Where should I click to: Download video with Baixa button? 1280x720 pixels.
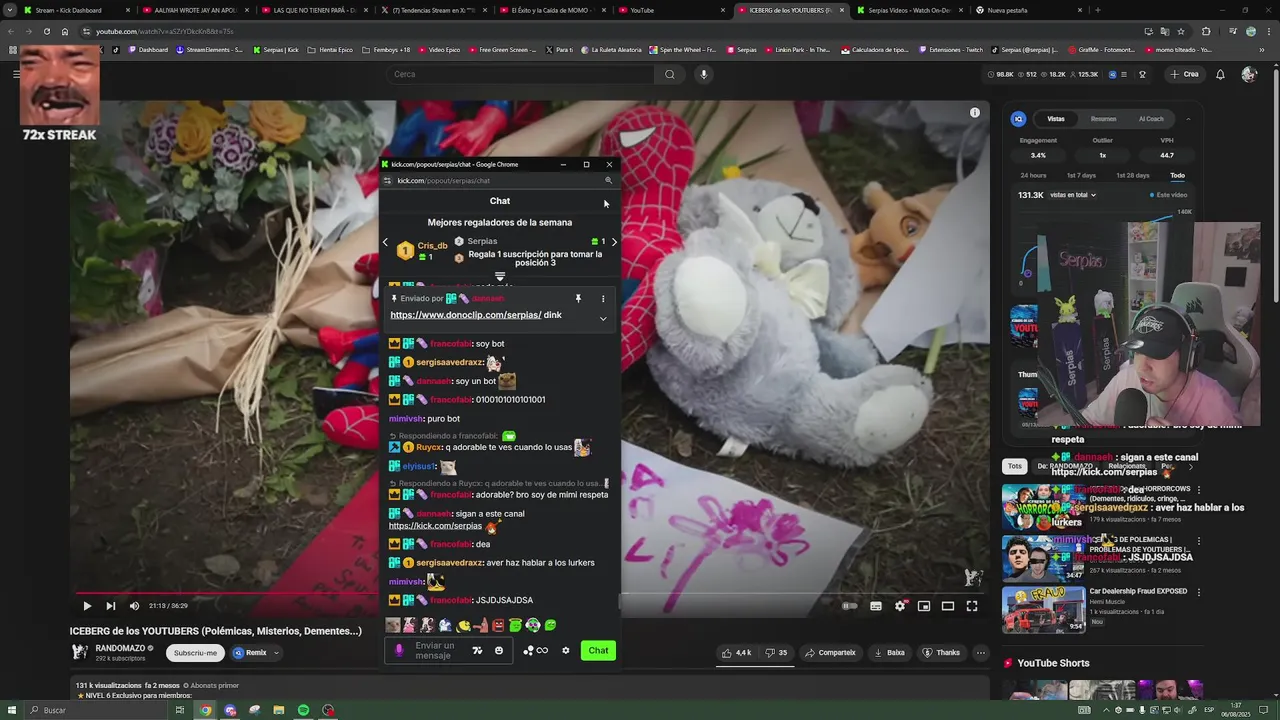[888, 653]
